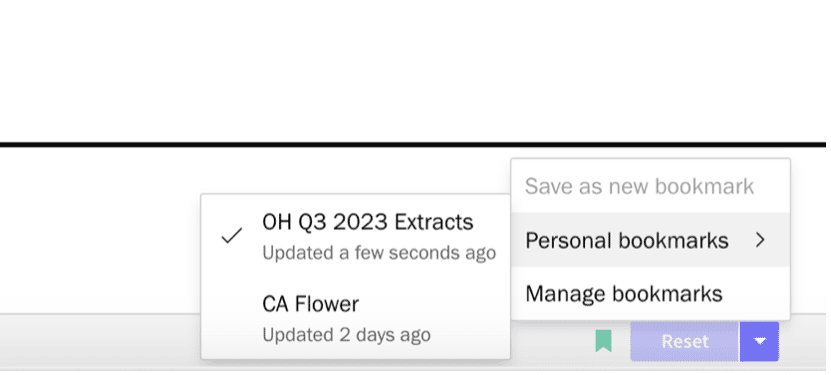Select the OH Q3 2023 Extracts bookmark
The height and width of the screenshot is (375, 831).
(355, 236)
